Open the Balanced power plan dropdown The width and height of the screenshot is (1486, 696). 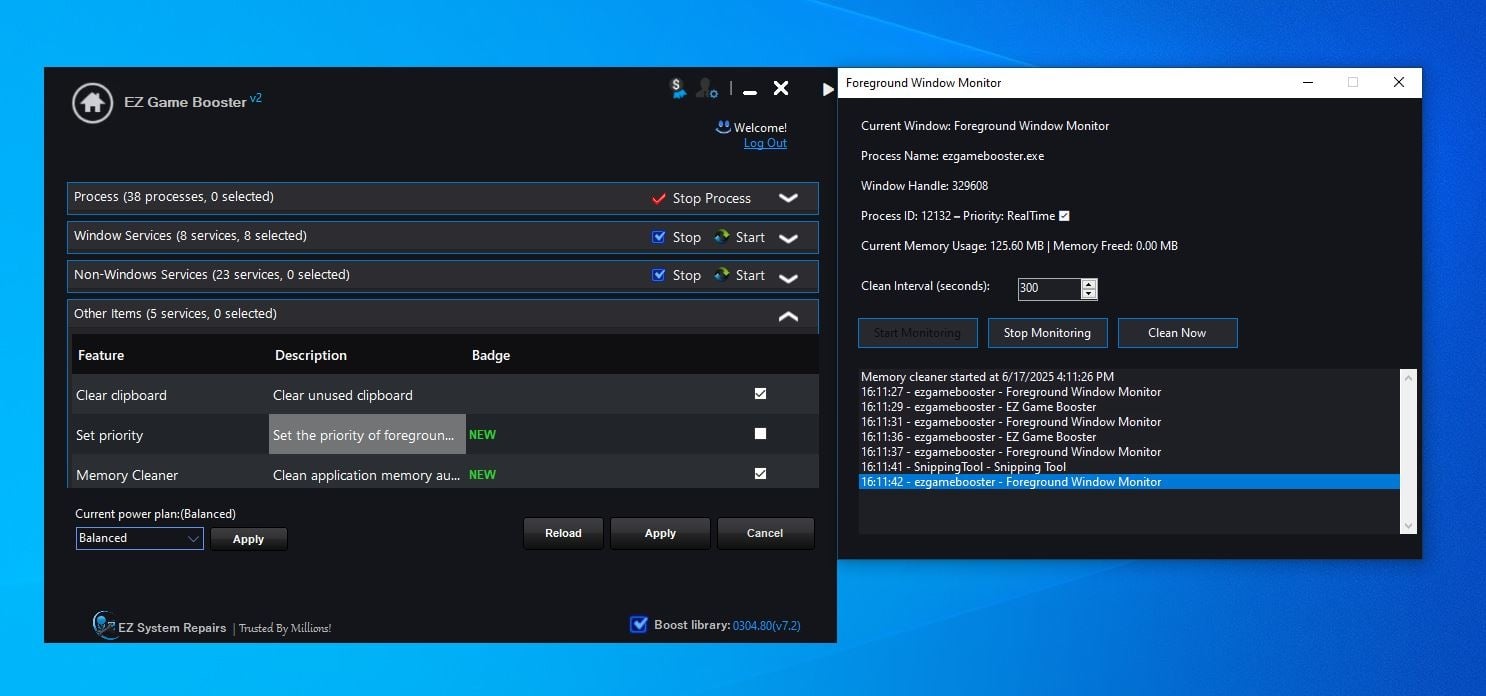[140, 538]
